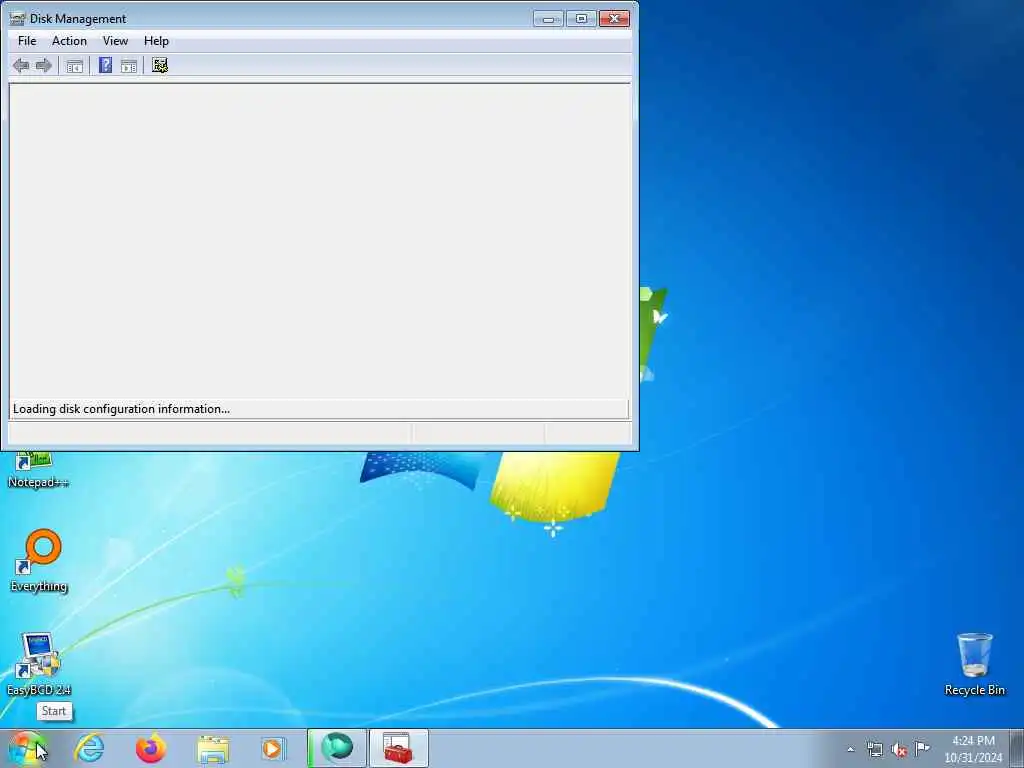Screen dimensions: 1024x768
Task: Click the taskbar clock showing 4:24 PM
Action: (973, 749)
